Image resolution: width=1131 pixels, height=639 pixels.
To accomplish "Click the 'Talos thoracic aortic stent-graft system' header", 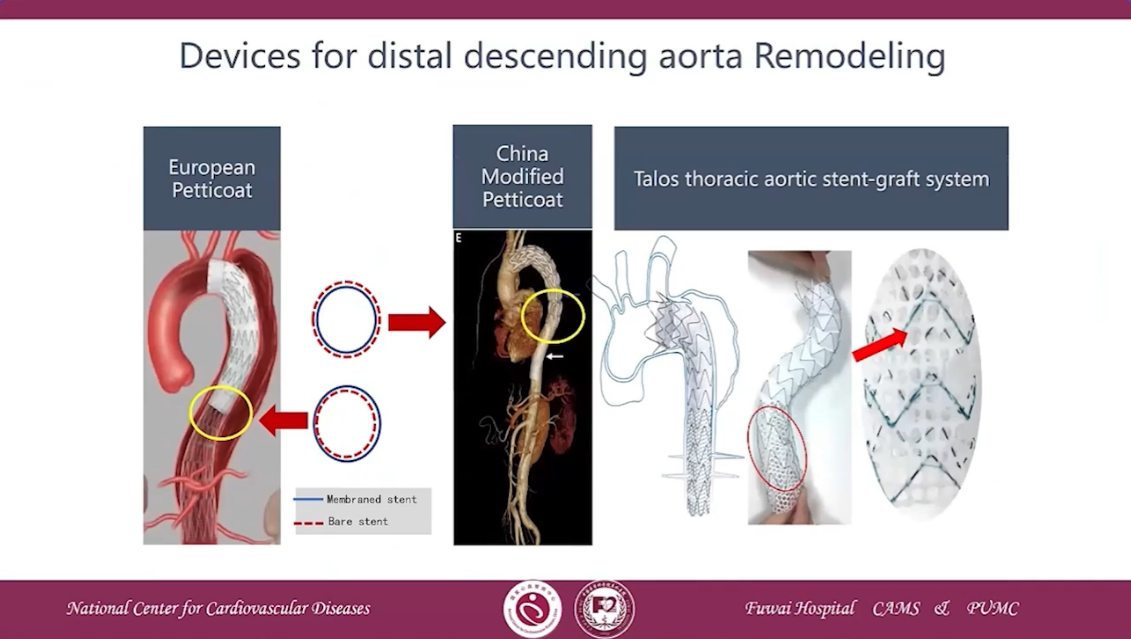I will [x=811, y=179].
